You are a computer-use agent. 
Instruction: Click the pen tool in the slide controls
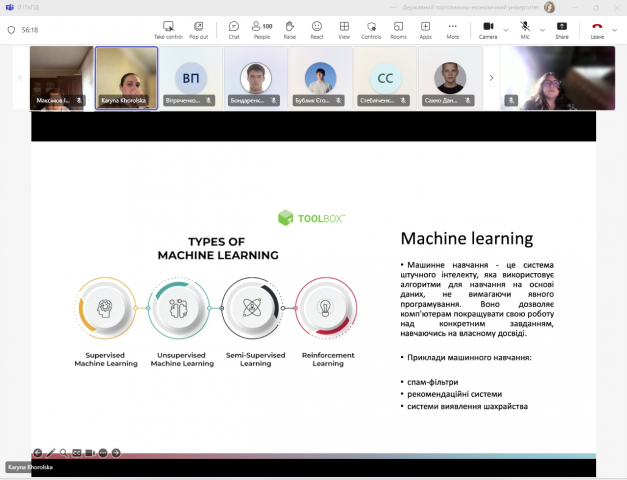[51, 453]
